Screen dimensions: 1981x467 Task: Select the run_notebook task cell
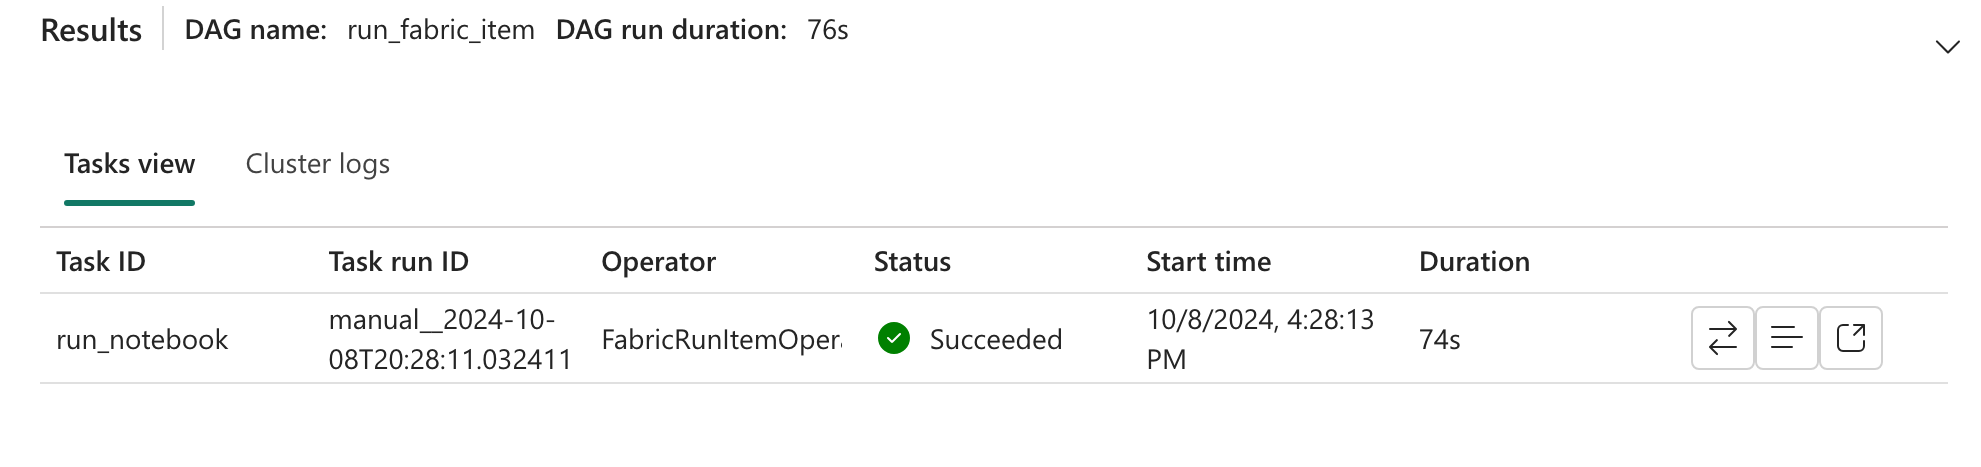[x=142, y=340]
